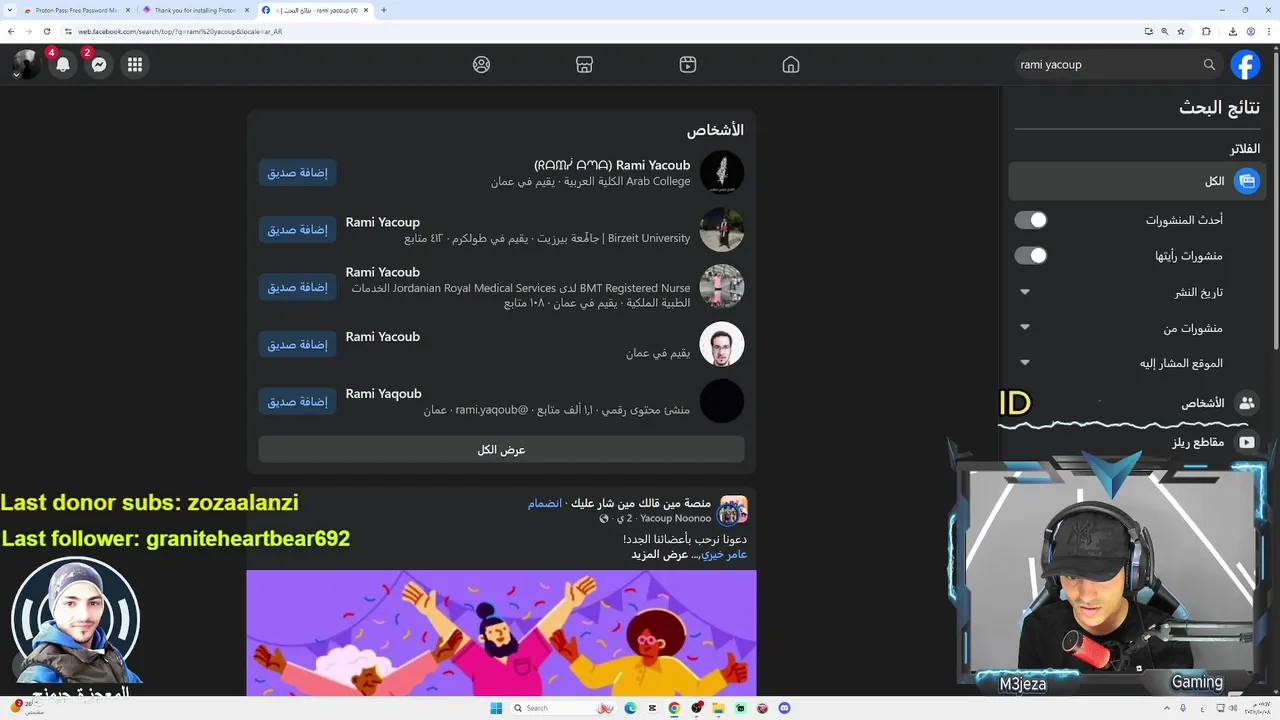The image size is (1280, 720).
Task: Select the 'الكل' (All) filter
Action: click(x=1137, y=181)
